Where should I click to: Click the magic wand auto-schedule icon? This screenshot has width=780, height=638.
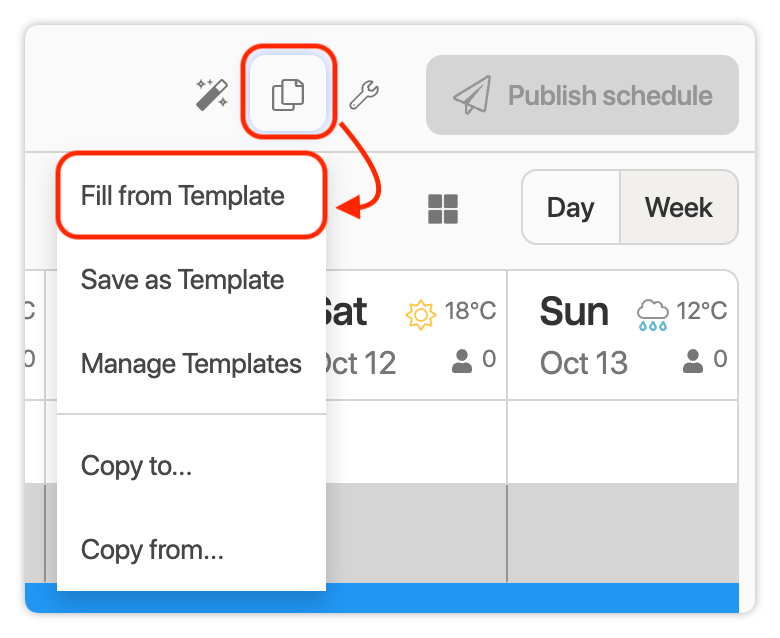point(212,94)
